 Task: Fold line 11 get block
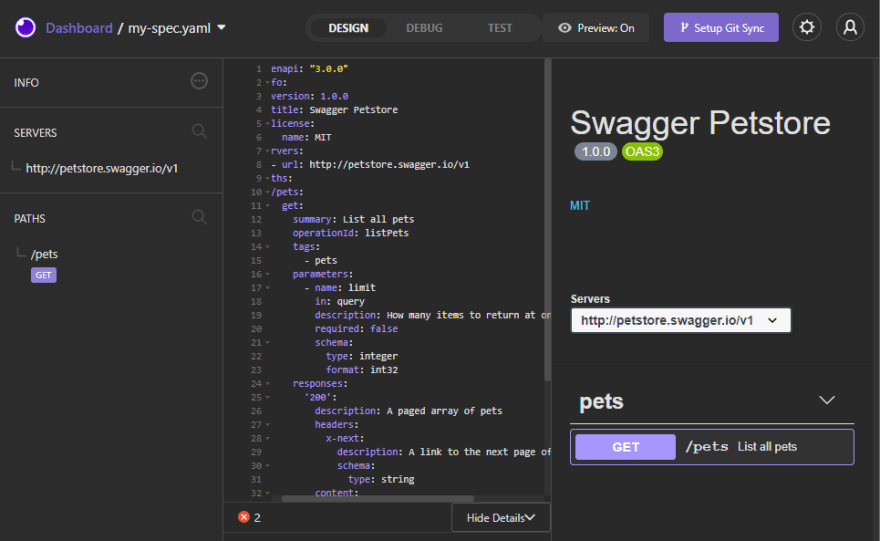[268, 206]
